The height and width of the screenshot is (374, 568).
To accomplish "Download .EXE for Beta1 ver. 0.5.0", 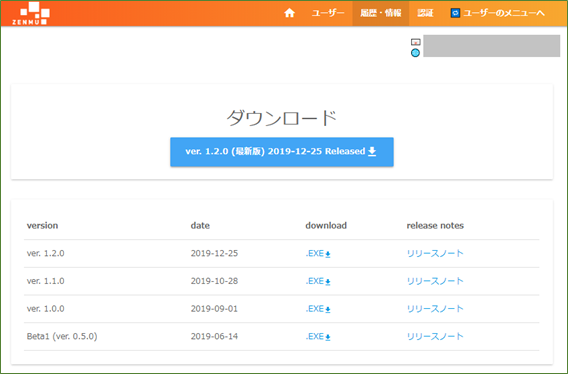I will point(318,337).
